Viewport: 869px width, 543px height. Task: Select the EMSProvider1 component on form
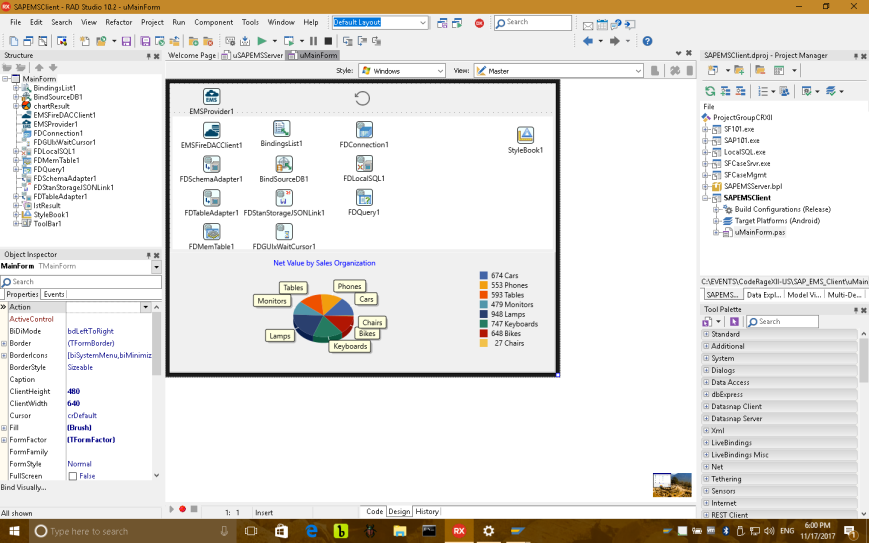pyautogui.click(x=211, y=96)
